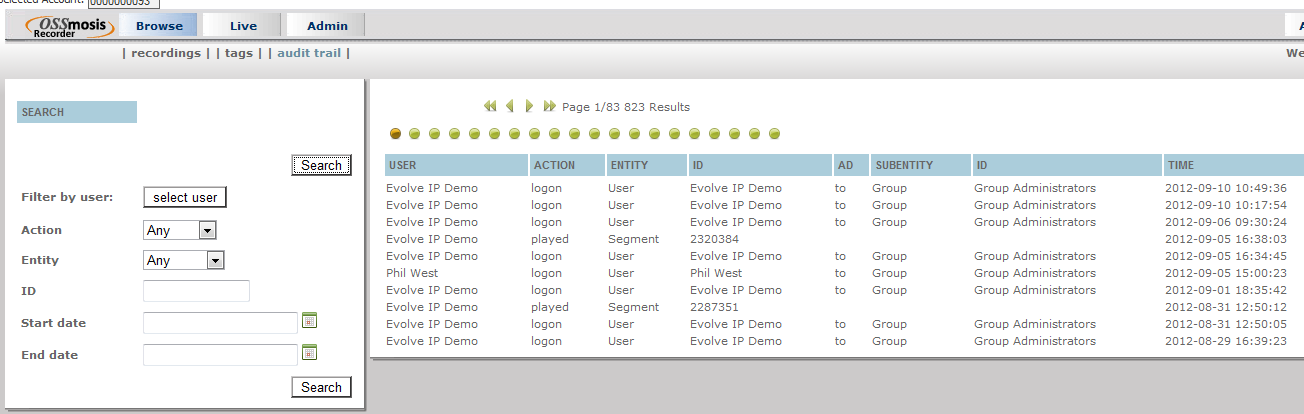Viewport: 1304px width, 414px height.
Task: Select the orange first page dot
Action: point(395,133)
